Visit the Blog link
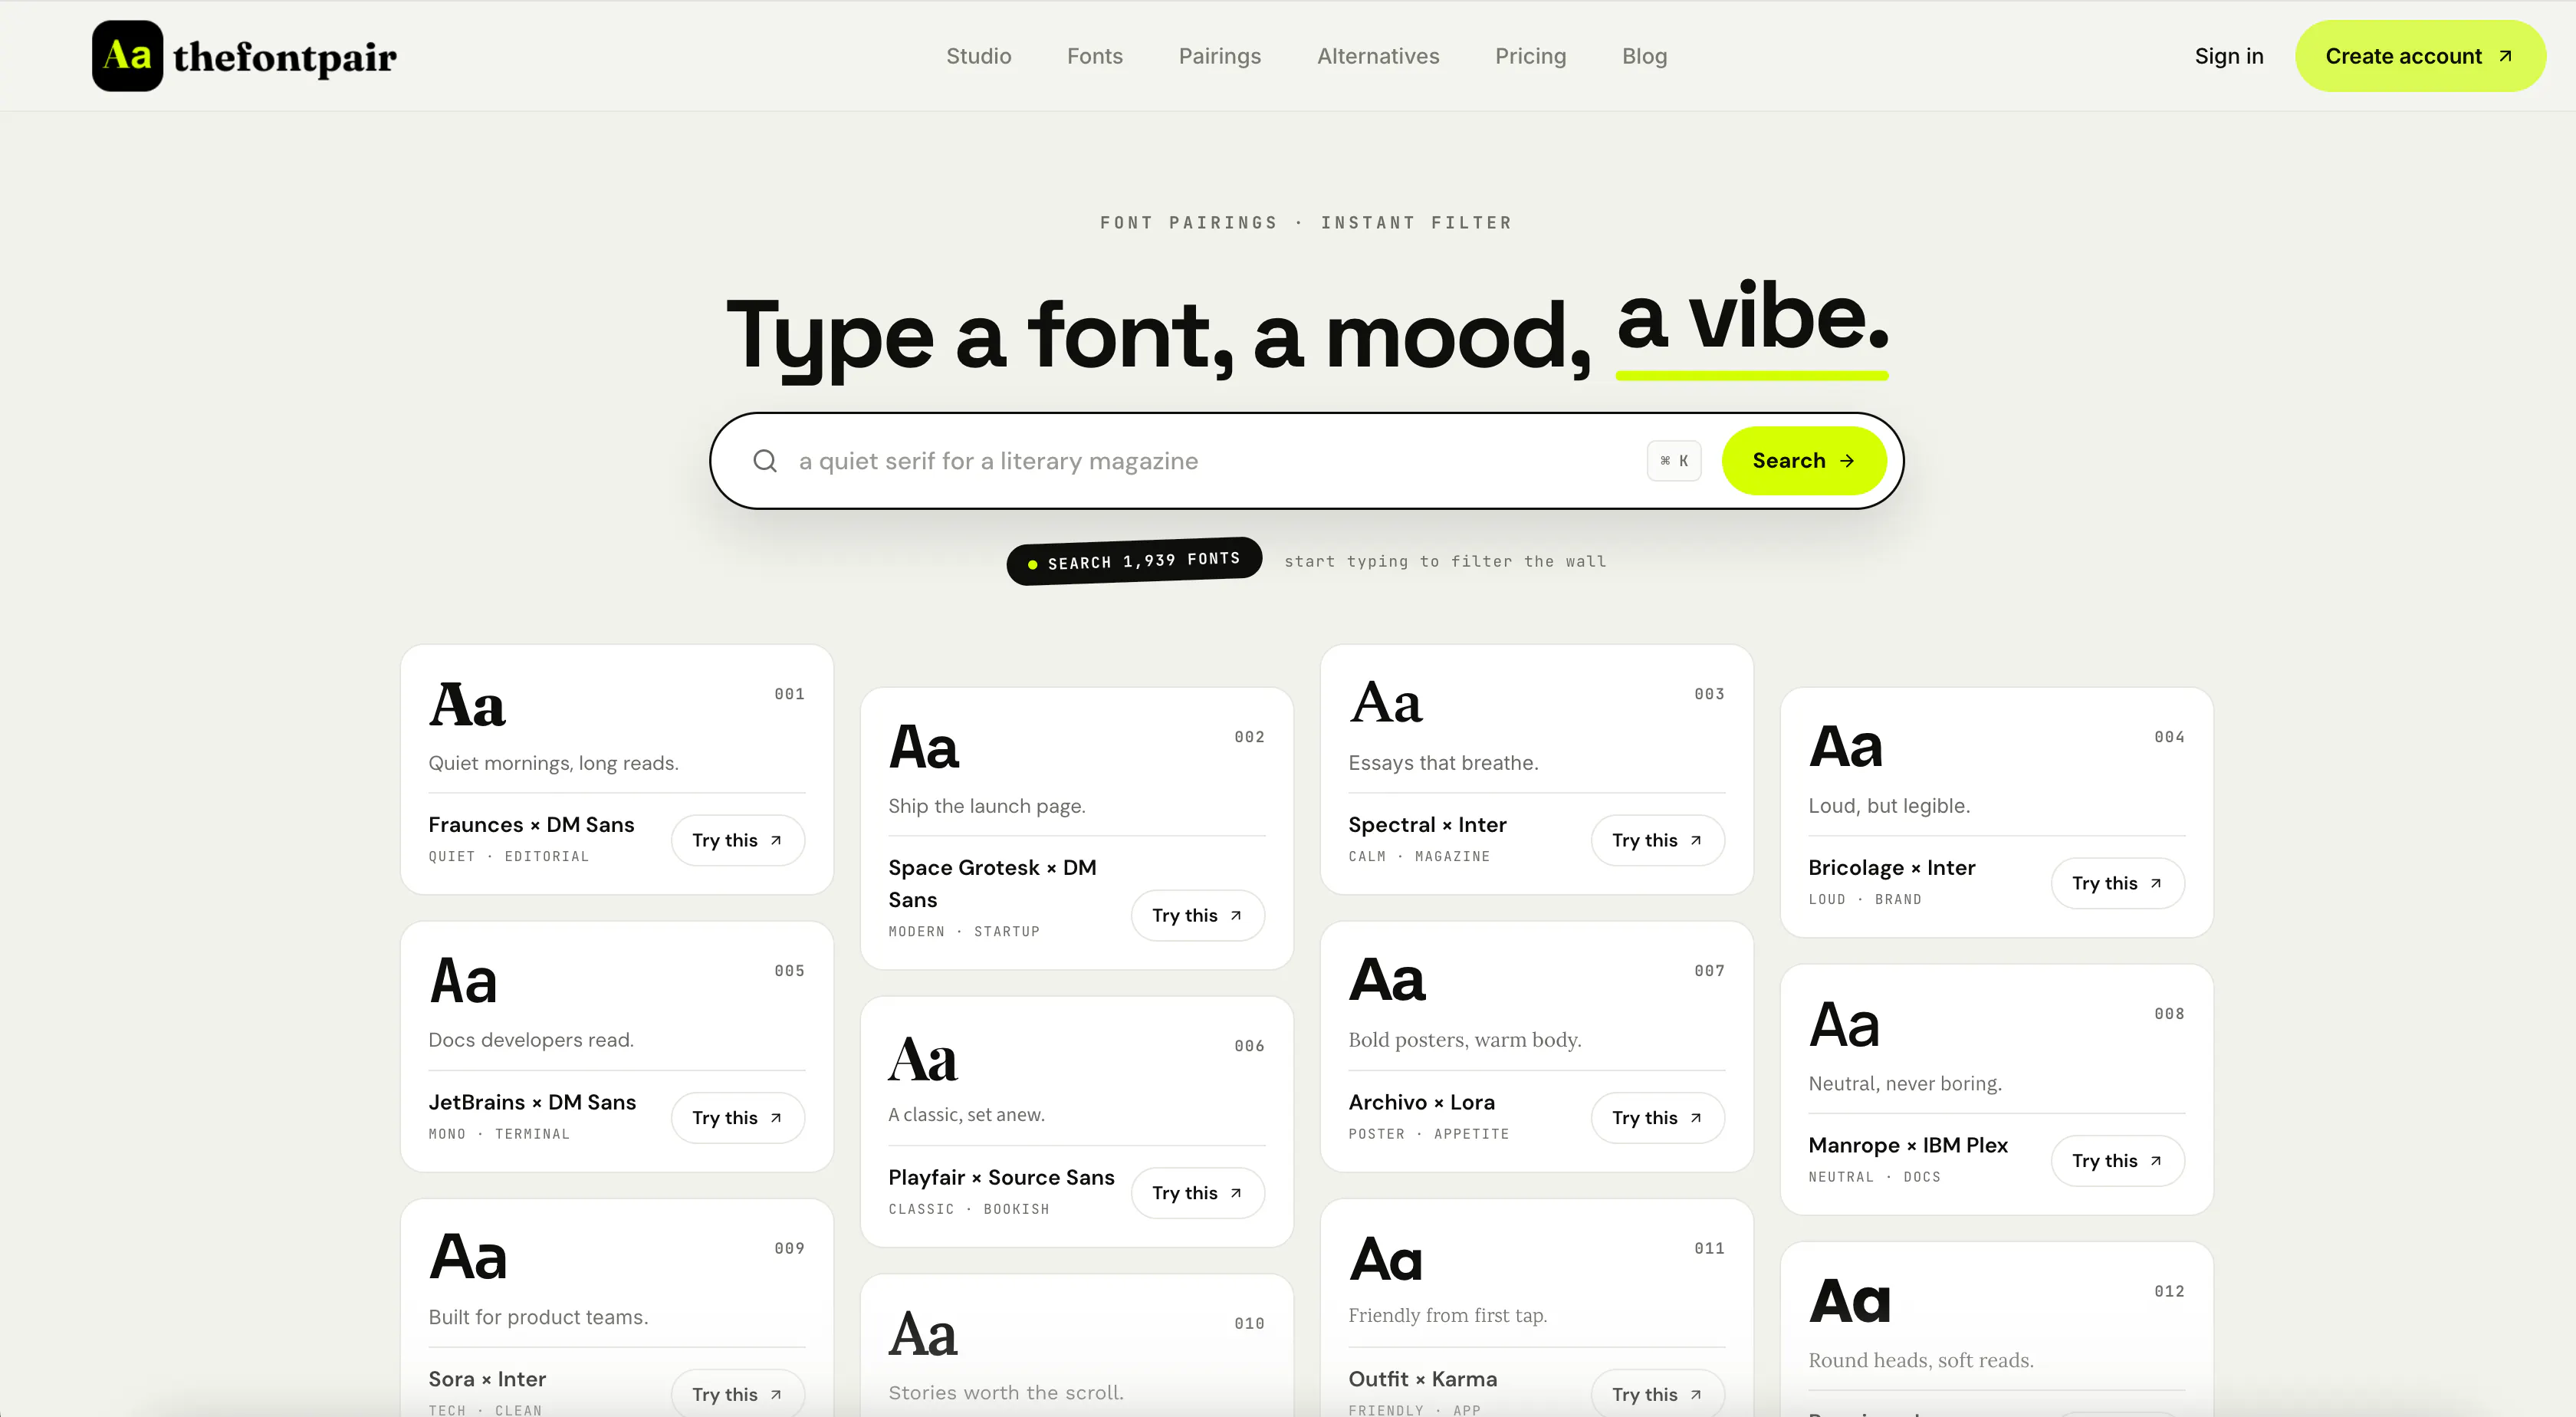 [1644, 56]
